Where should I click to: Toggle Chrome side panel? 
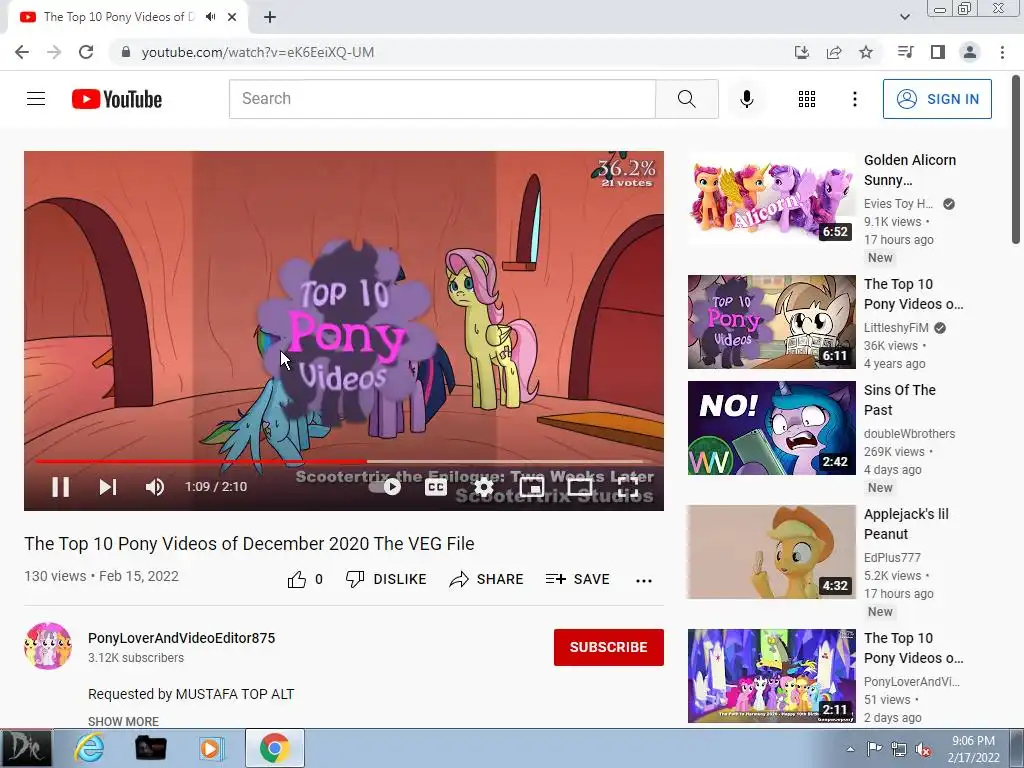(938, 52)
